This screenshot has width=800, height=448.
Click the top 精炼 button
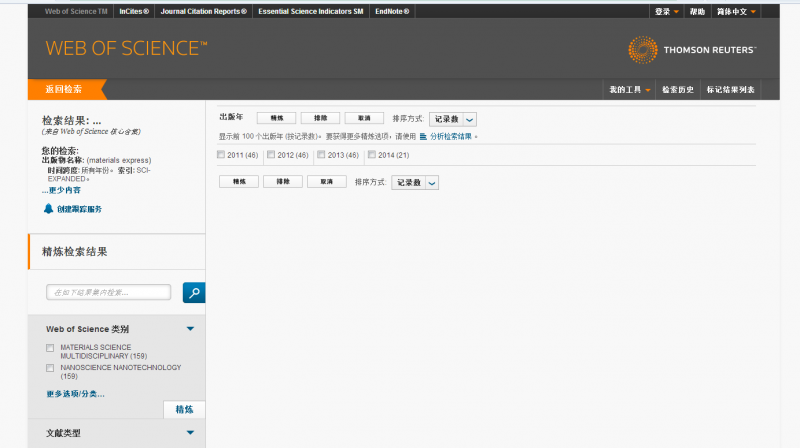pos(277,118)
